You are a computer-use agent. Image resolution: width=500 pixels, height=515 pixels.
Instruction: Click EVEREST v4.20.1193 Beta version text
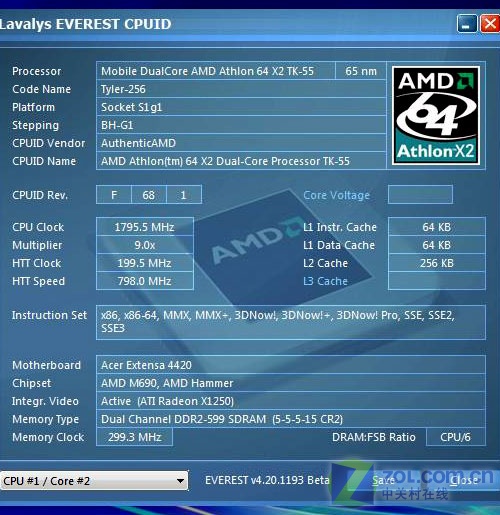pyautogui.click(x=267, y=480)
